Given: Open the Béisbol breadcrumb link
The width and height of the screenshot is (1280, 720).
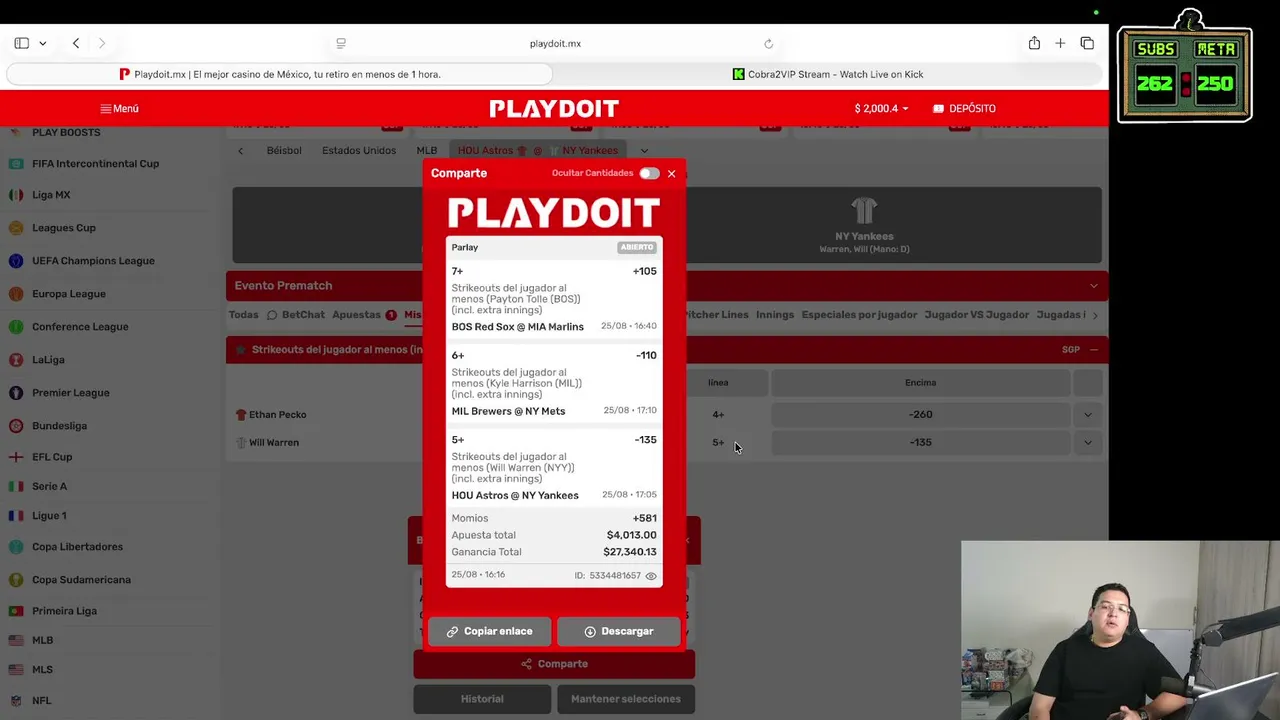Looking at the screenshot, I should 284,151.
